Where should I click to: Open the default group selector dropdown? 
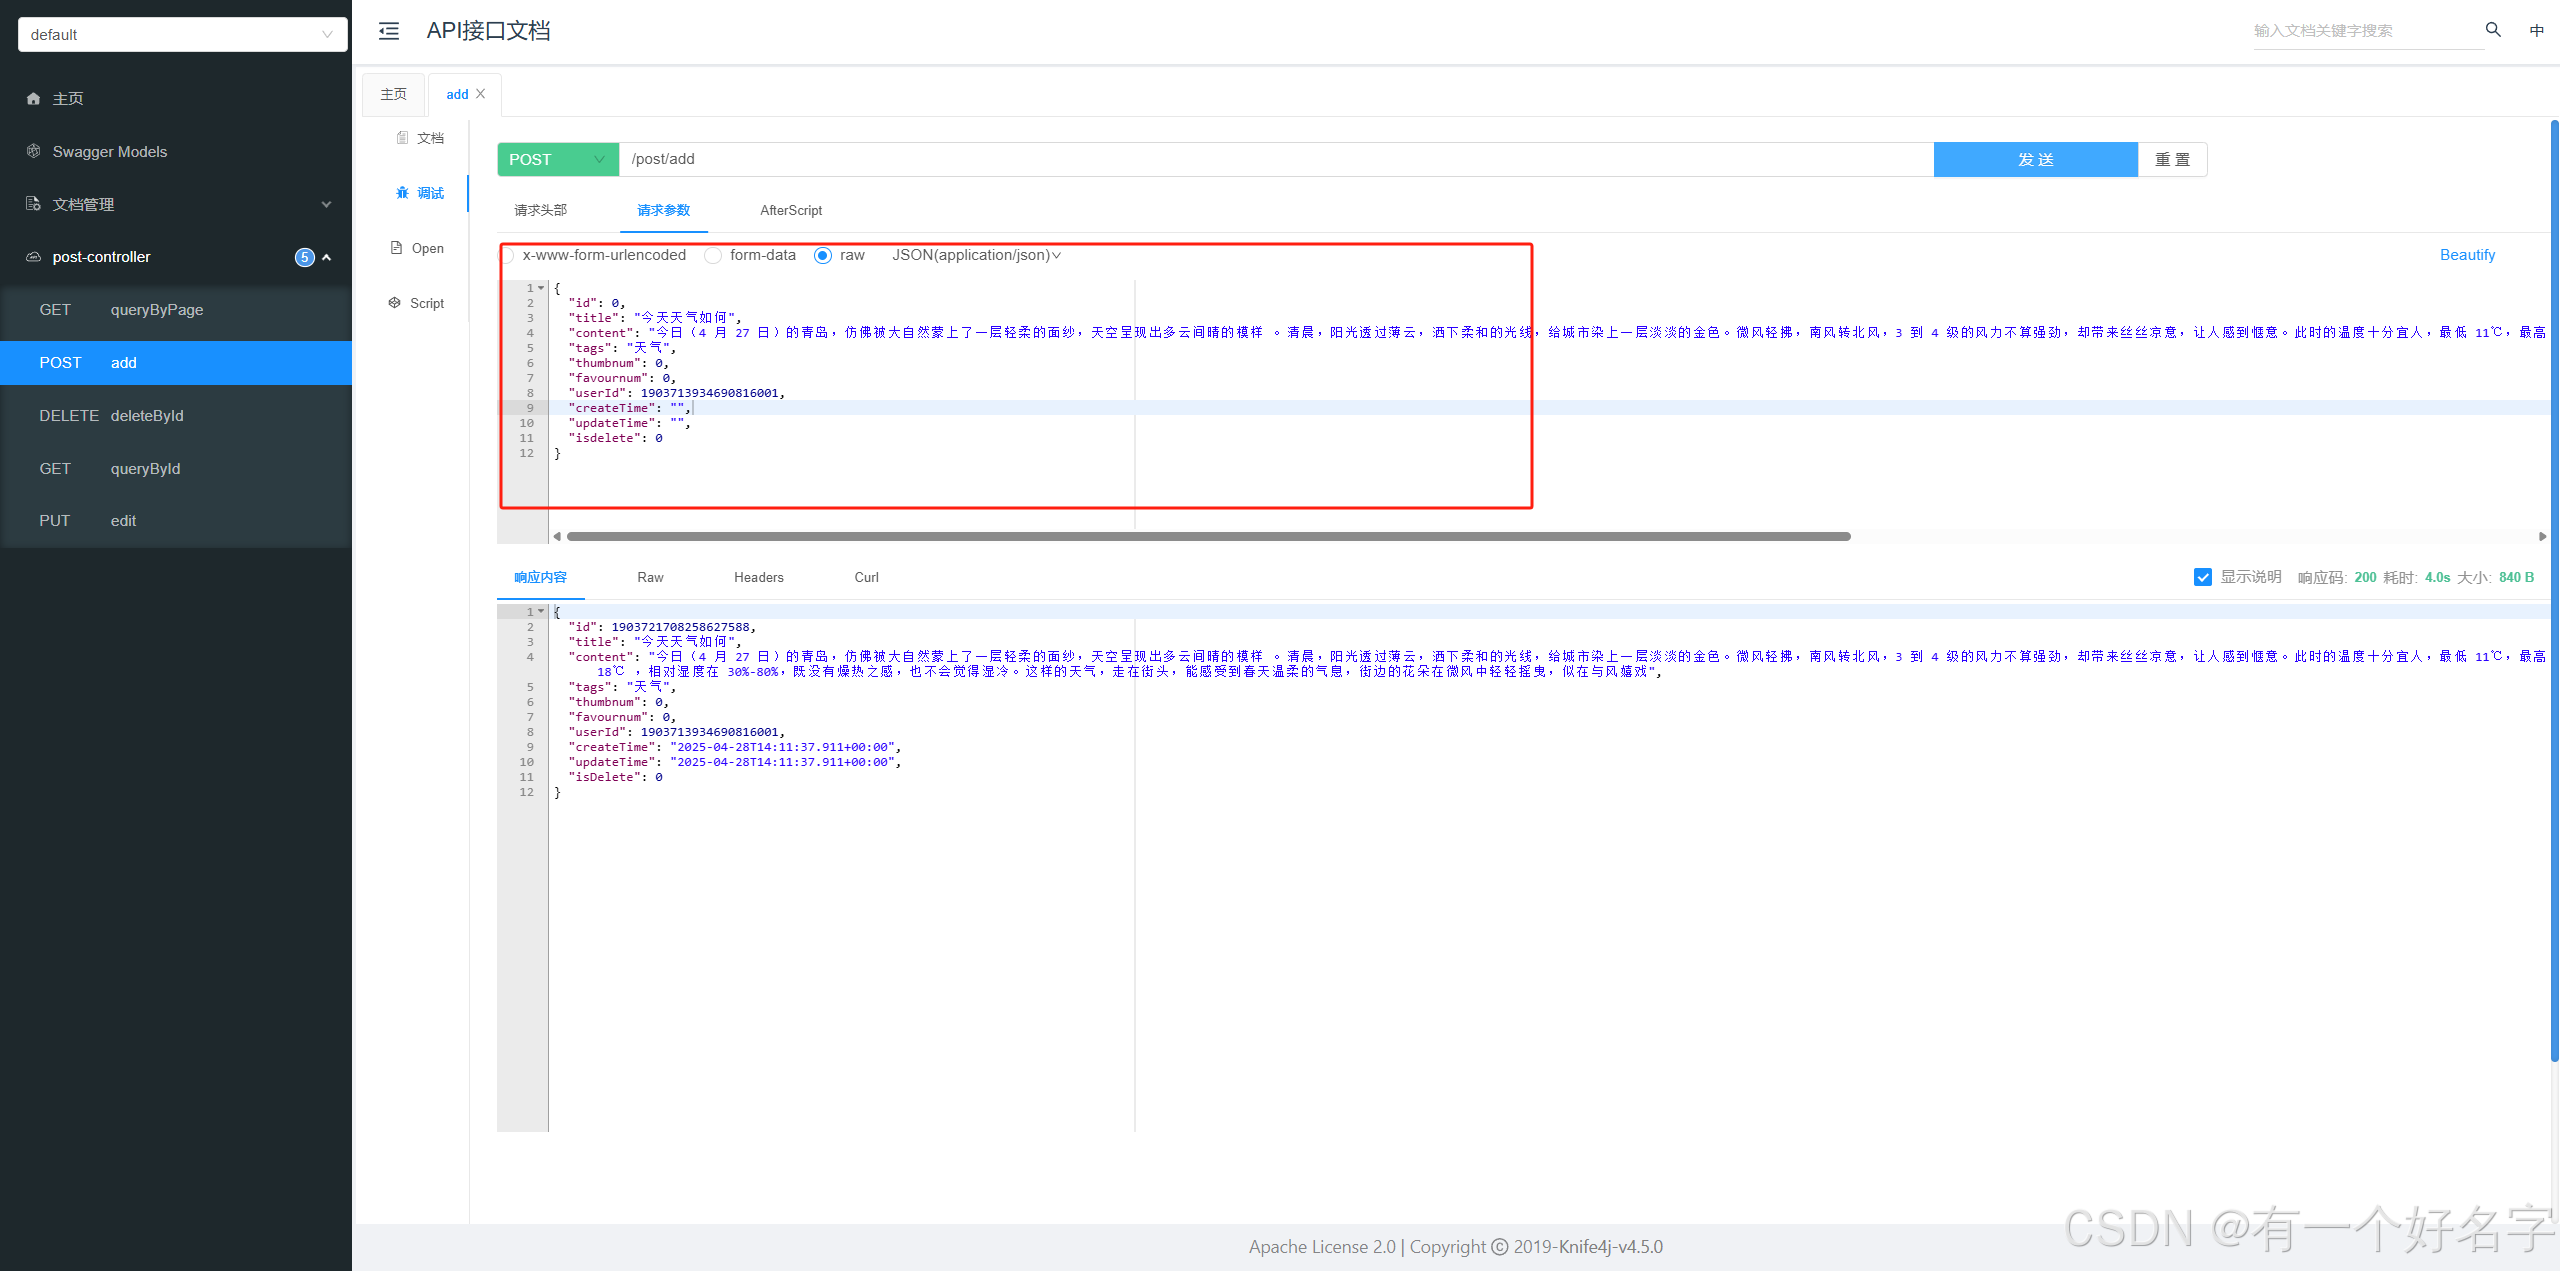[182, 34]
